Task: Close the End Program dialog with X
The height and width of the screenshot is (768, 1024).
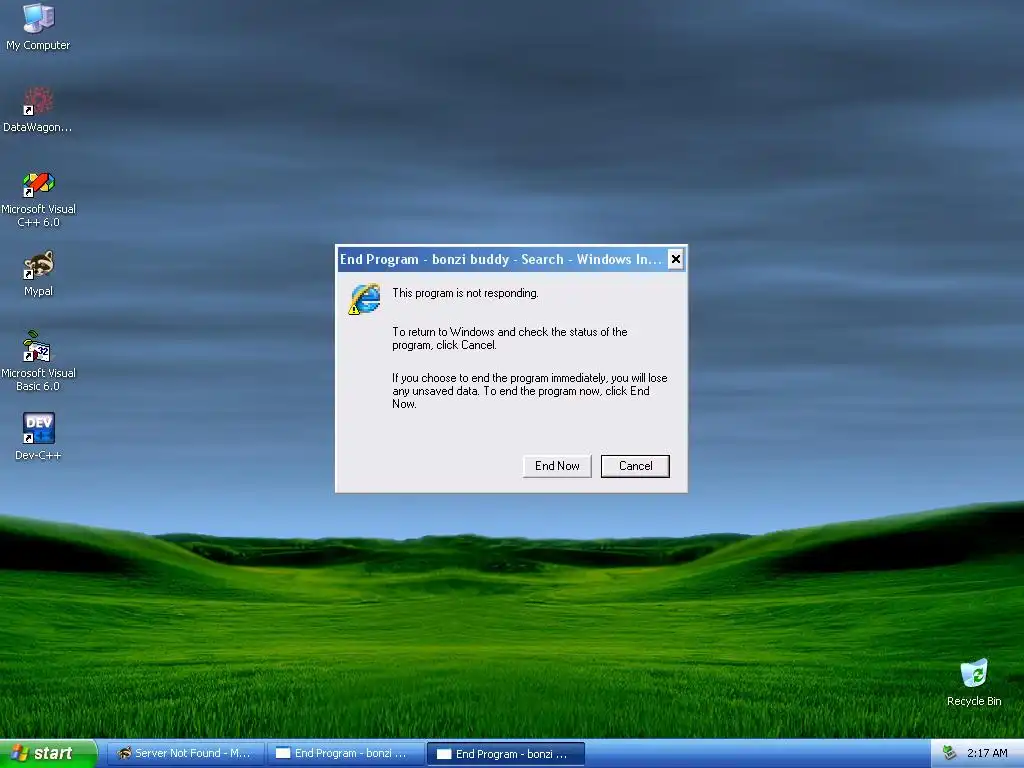Action: tap(676, 259)
